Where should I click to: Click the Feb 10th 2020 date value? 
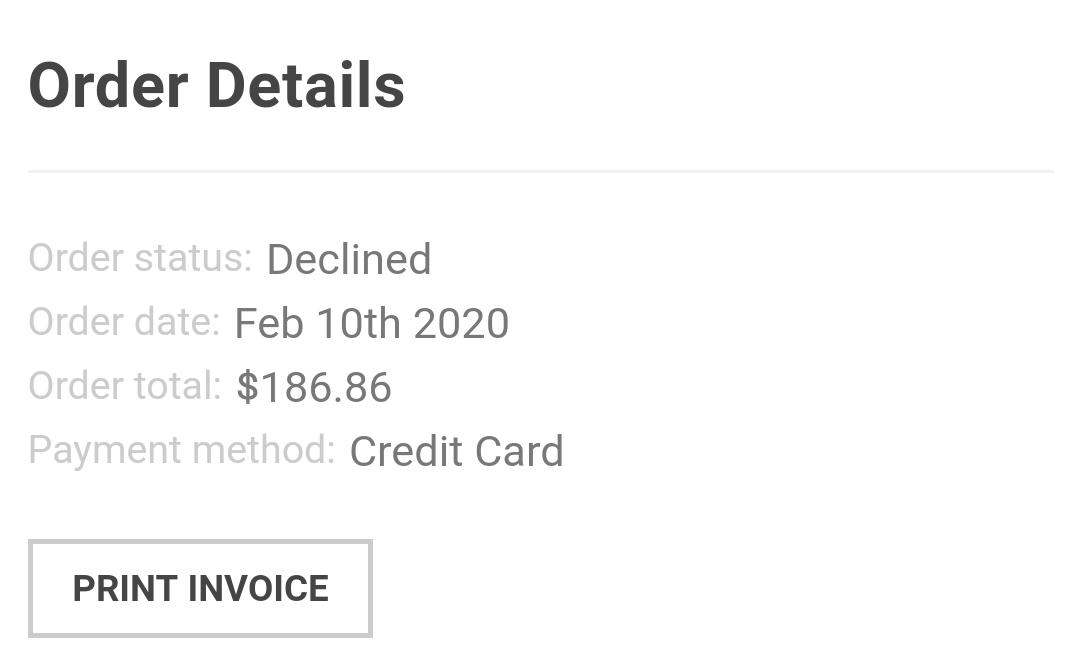[371, 324]
